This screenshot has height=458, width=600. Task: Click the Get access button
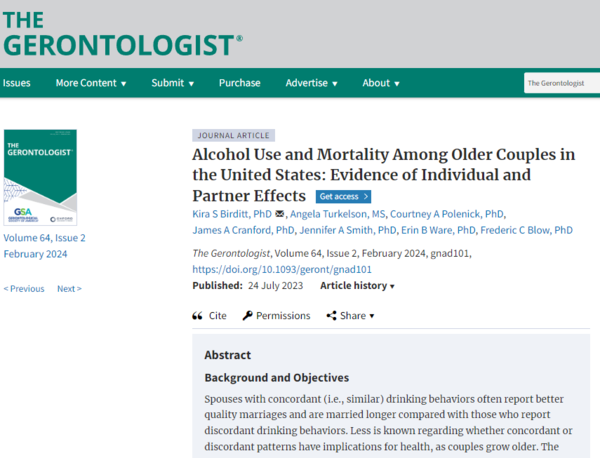click(x=351, y=196)
